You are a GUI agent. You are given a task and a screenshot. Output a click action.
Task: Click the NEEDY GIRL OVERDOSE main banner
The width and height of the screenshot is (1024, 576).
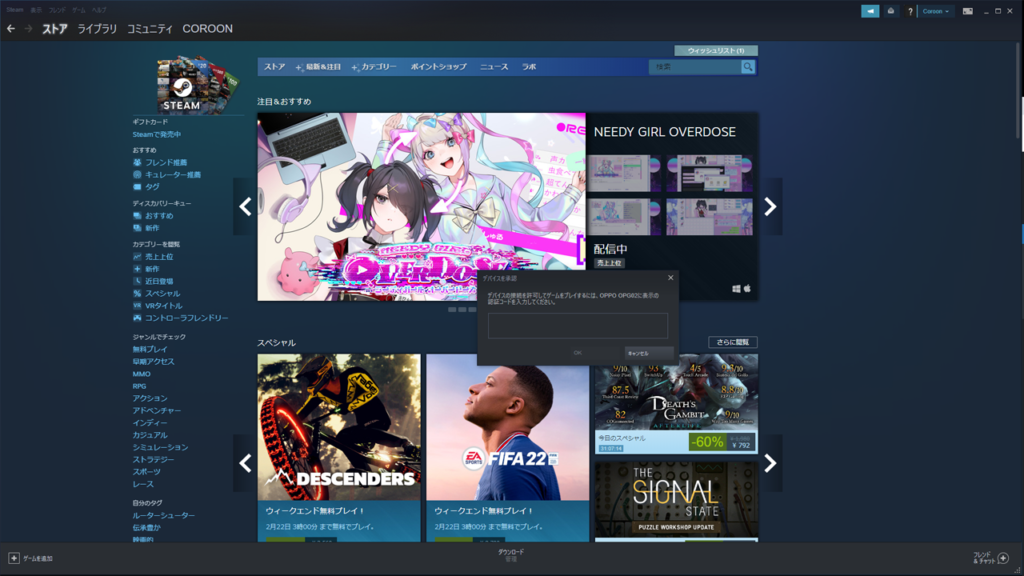pyautogui.click(x=421, y=207)
